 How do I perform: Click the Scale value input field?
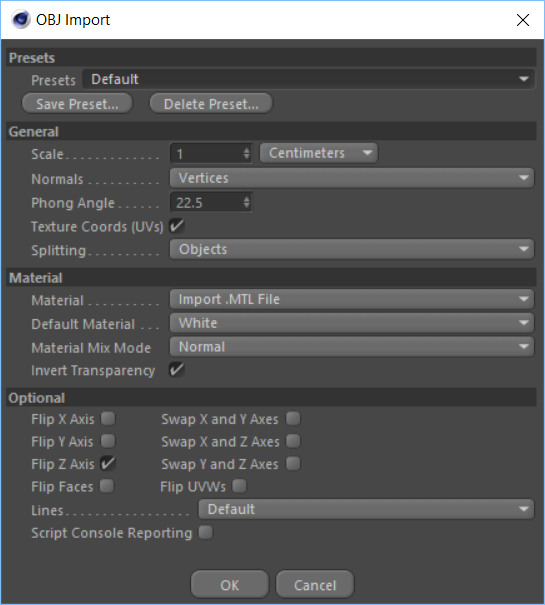[x=206, y=154]
